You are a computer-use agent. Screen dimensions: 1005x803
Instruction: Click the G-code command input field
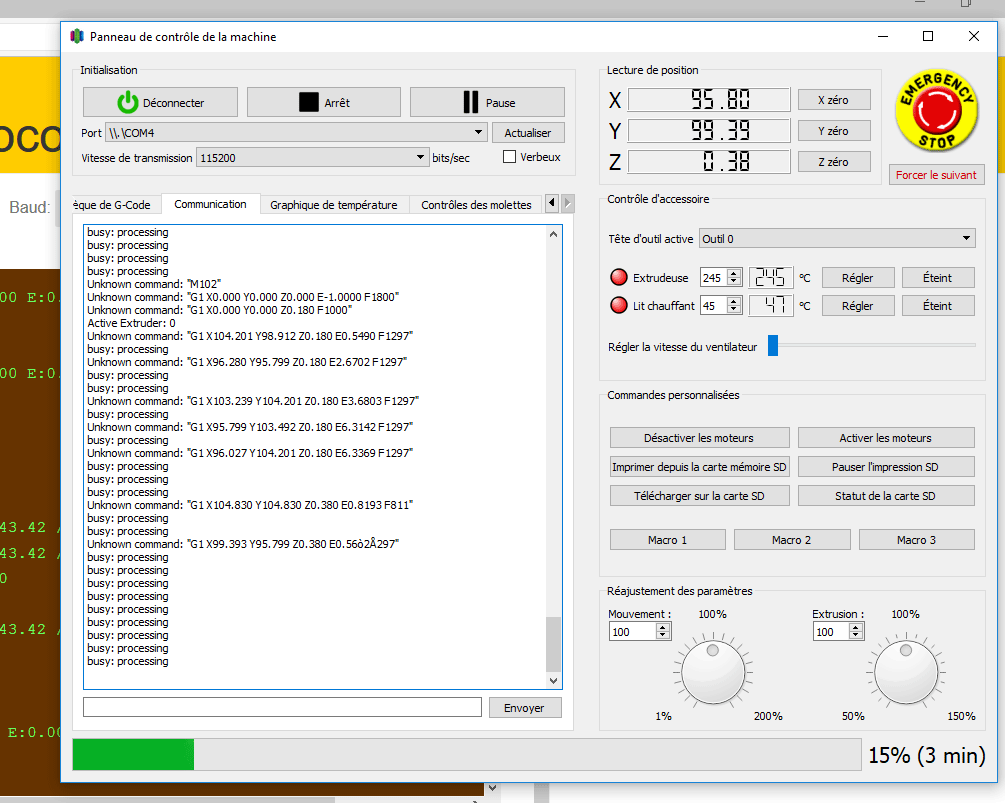(x=282, y=707)
